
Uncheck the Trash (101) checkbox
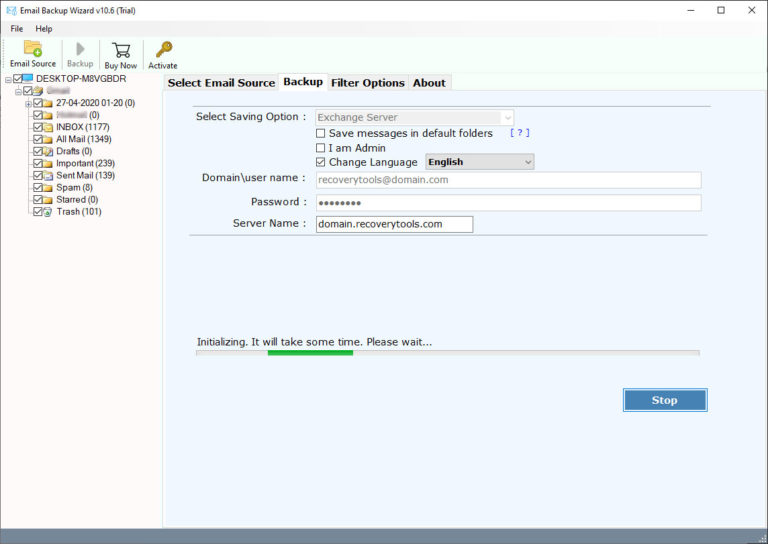click(x=38, y=212)
